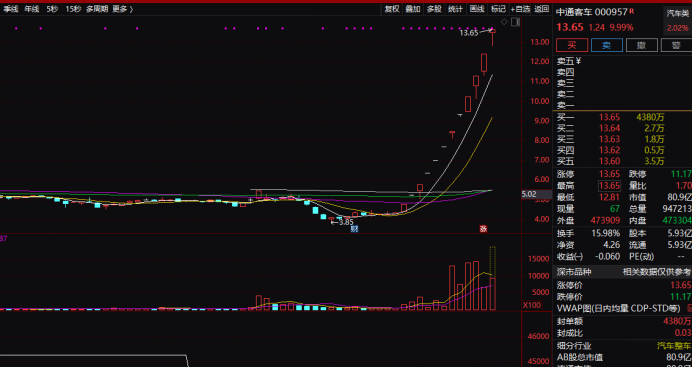
Task: Click the 5.02 price marker on axis
Action: (x=529, y=194)
